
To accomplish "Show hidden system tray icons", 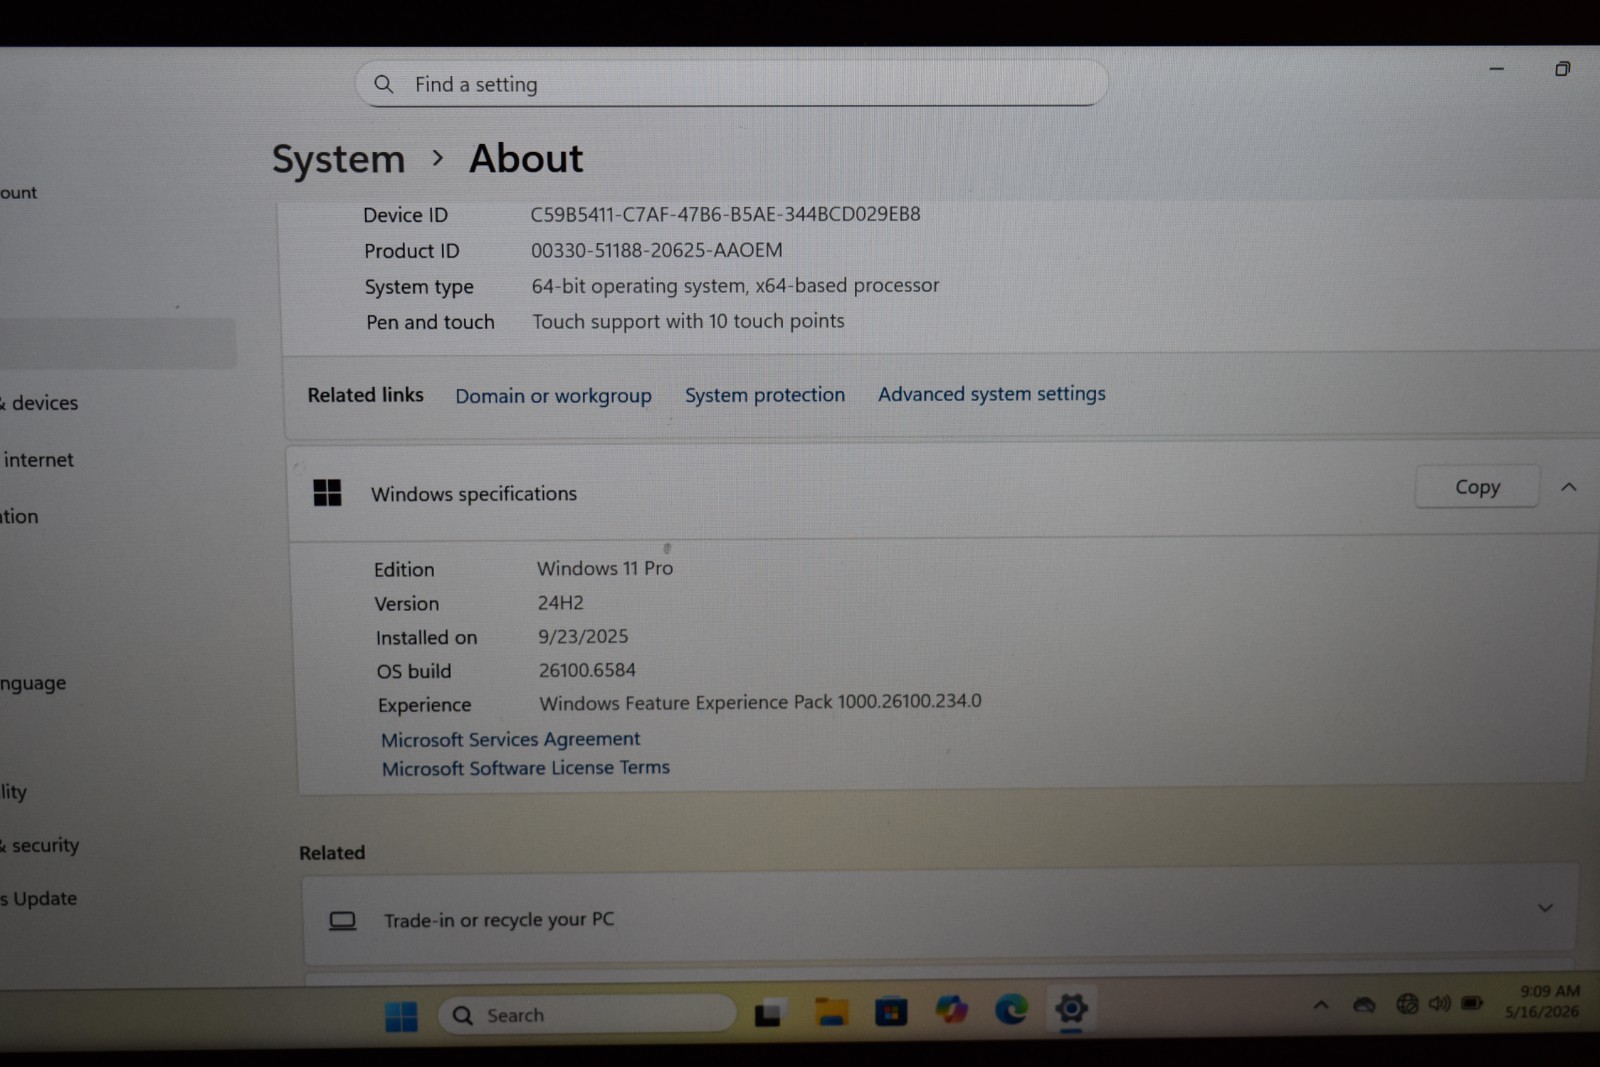I will (1321, 1005).
